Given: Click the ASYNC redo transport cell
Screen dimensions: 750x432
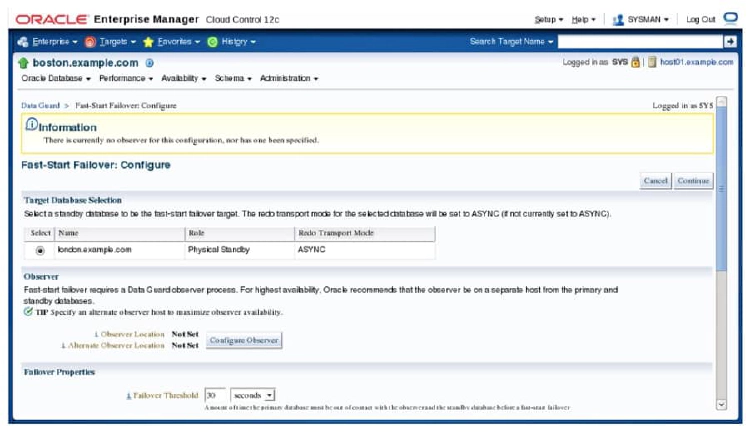Looking at the screenshot, I should pyautogui.click(x=365, y=250).
